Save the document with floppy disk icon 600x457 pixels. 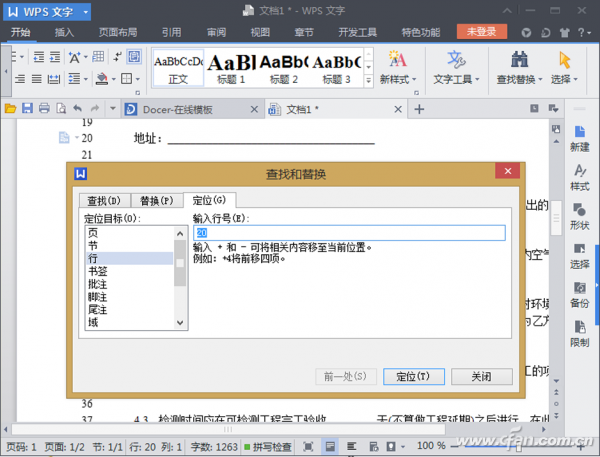27,109
